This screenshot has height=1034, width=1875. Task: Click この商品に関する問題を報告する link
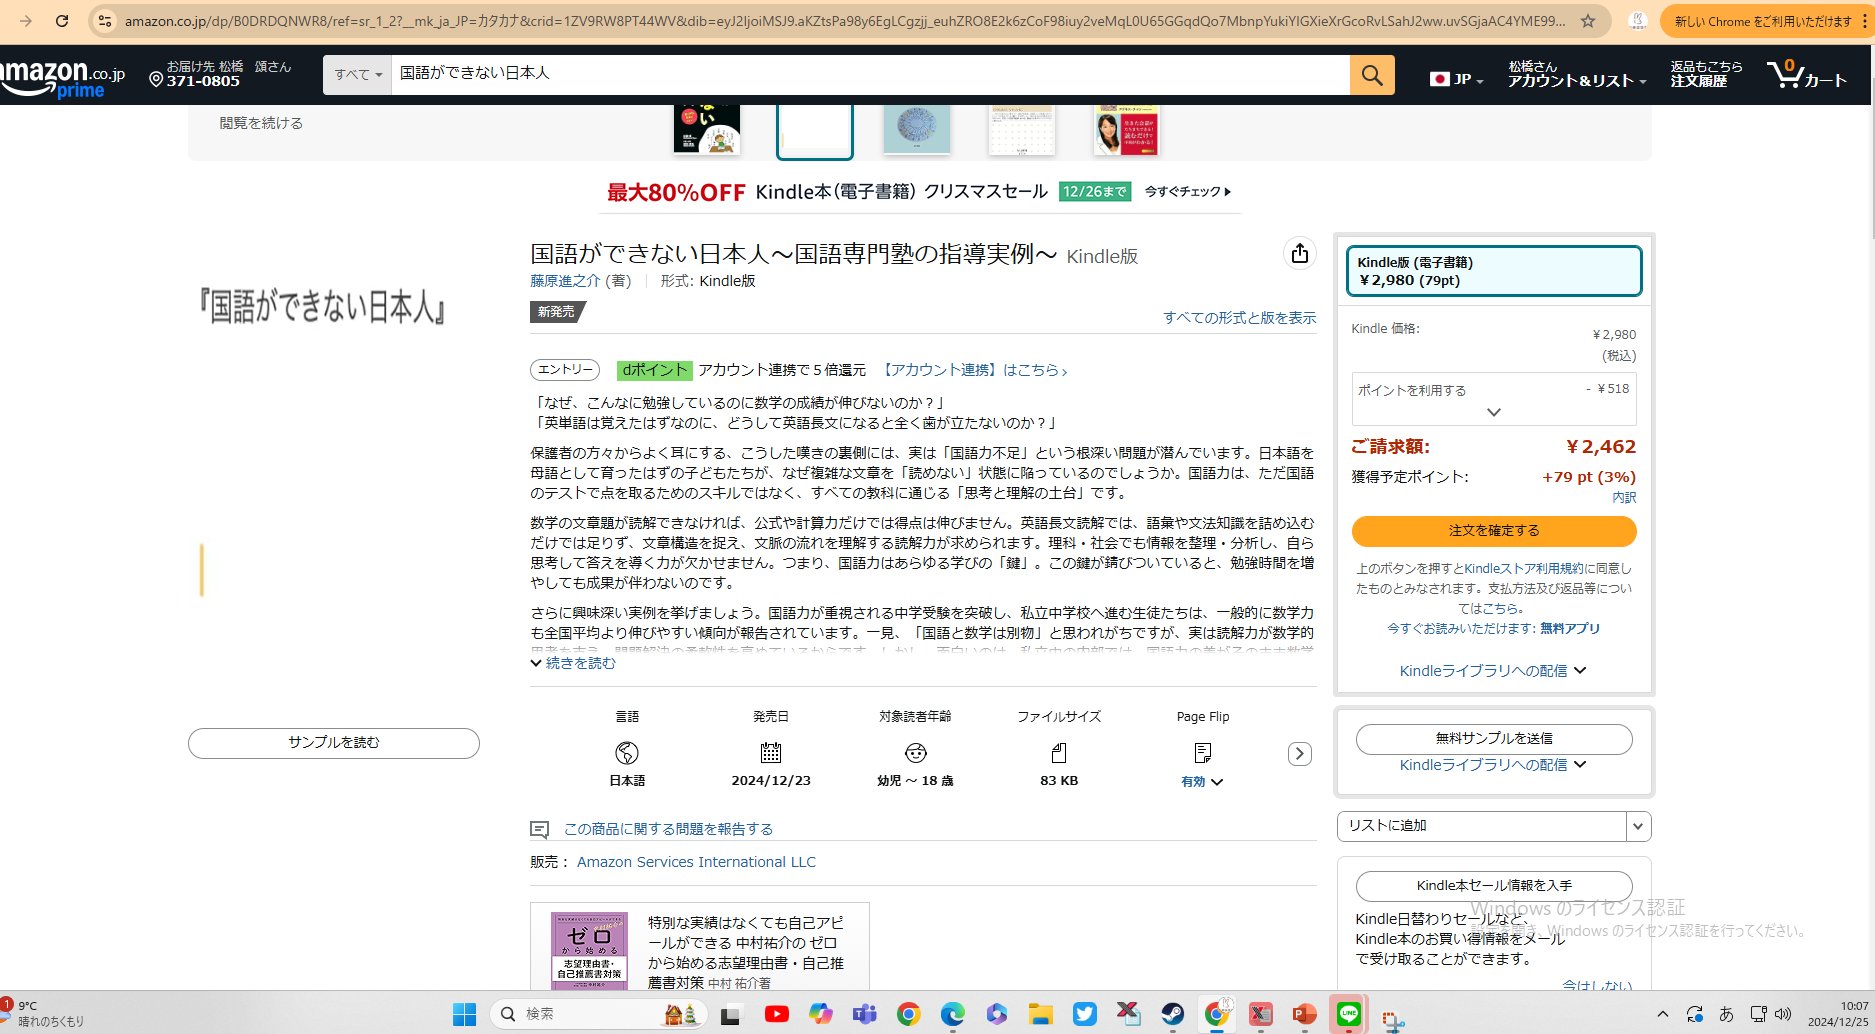tap(668, 829)
